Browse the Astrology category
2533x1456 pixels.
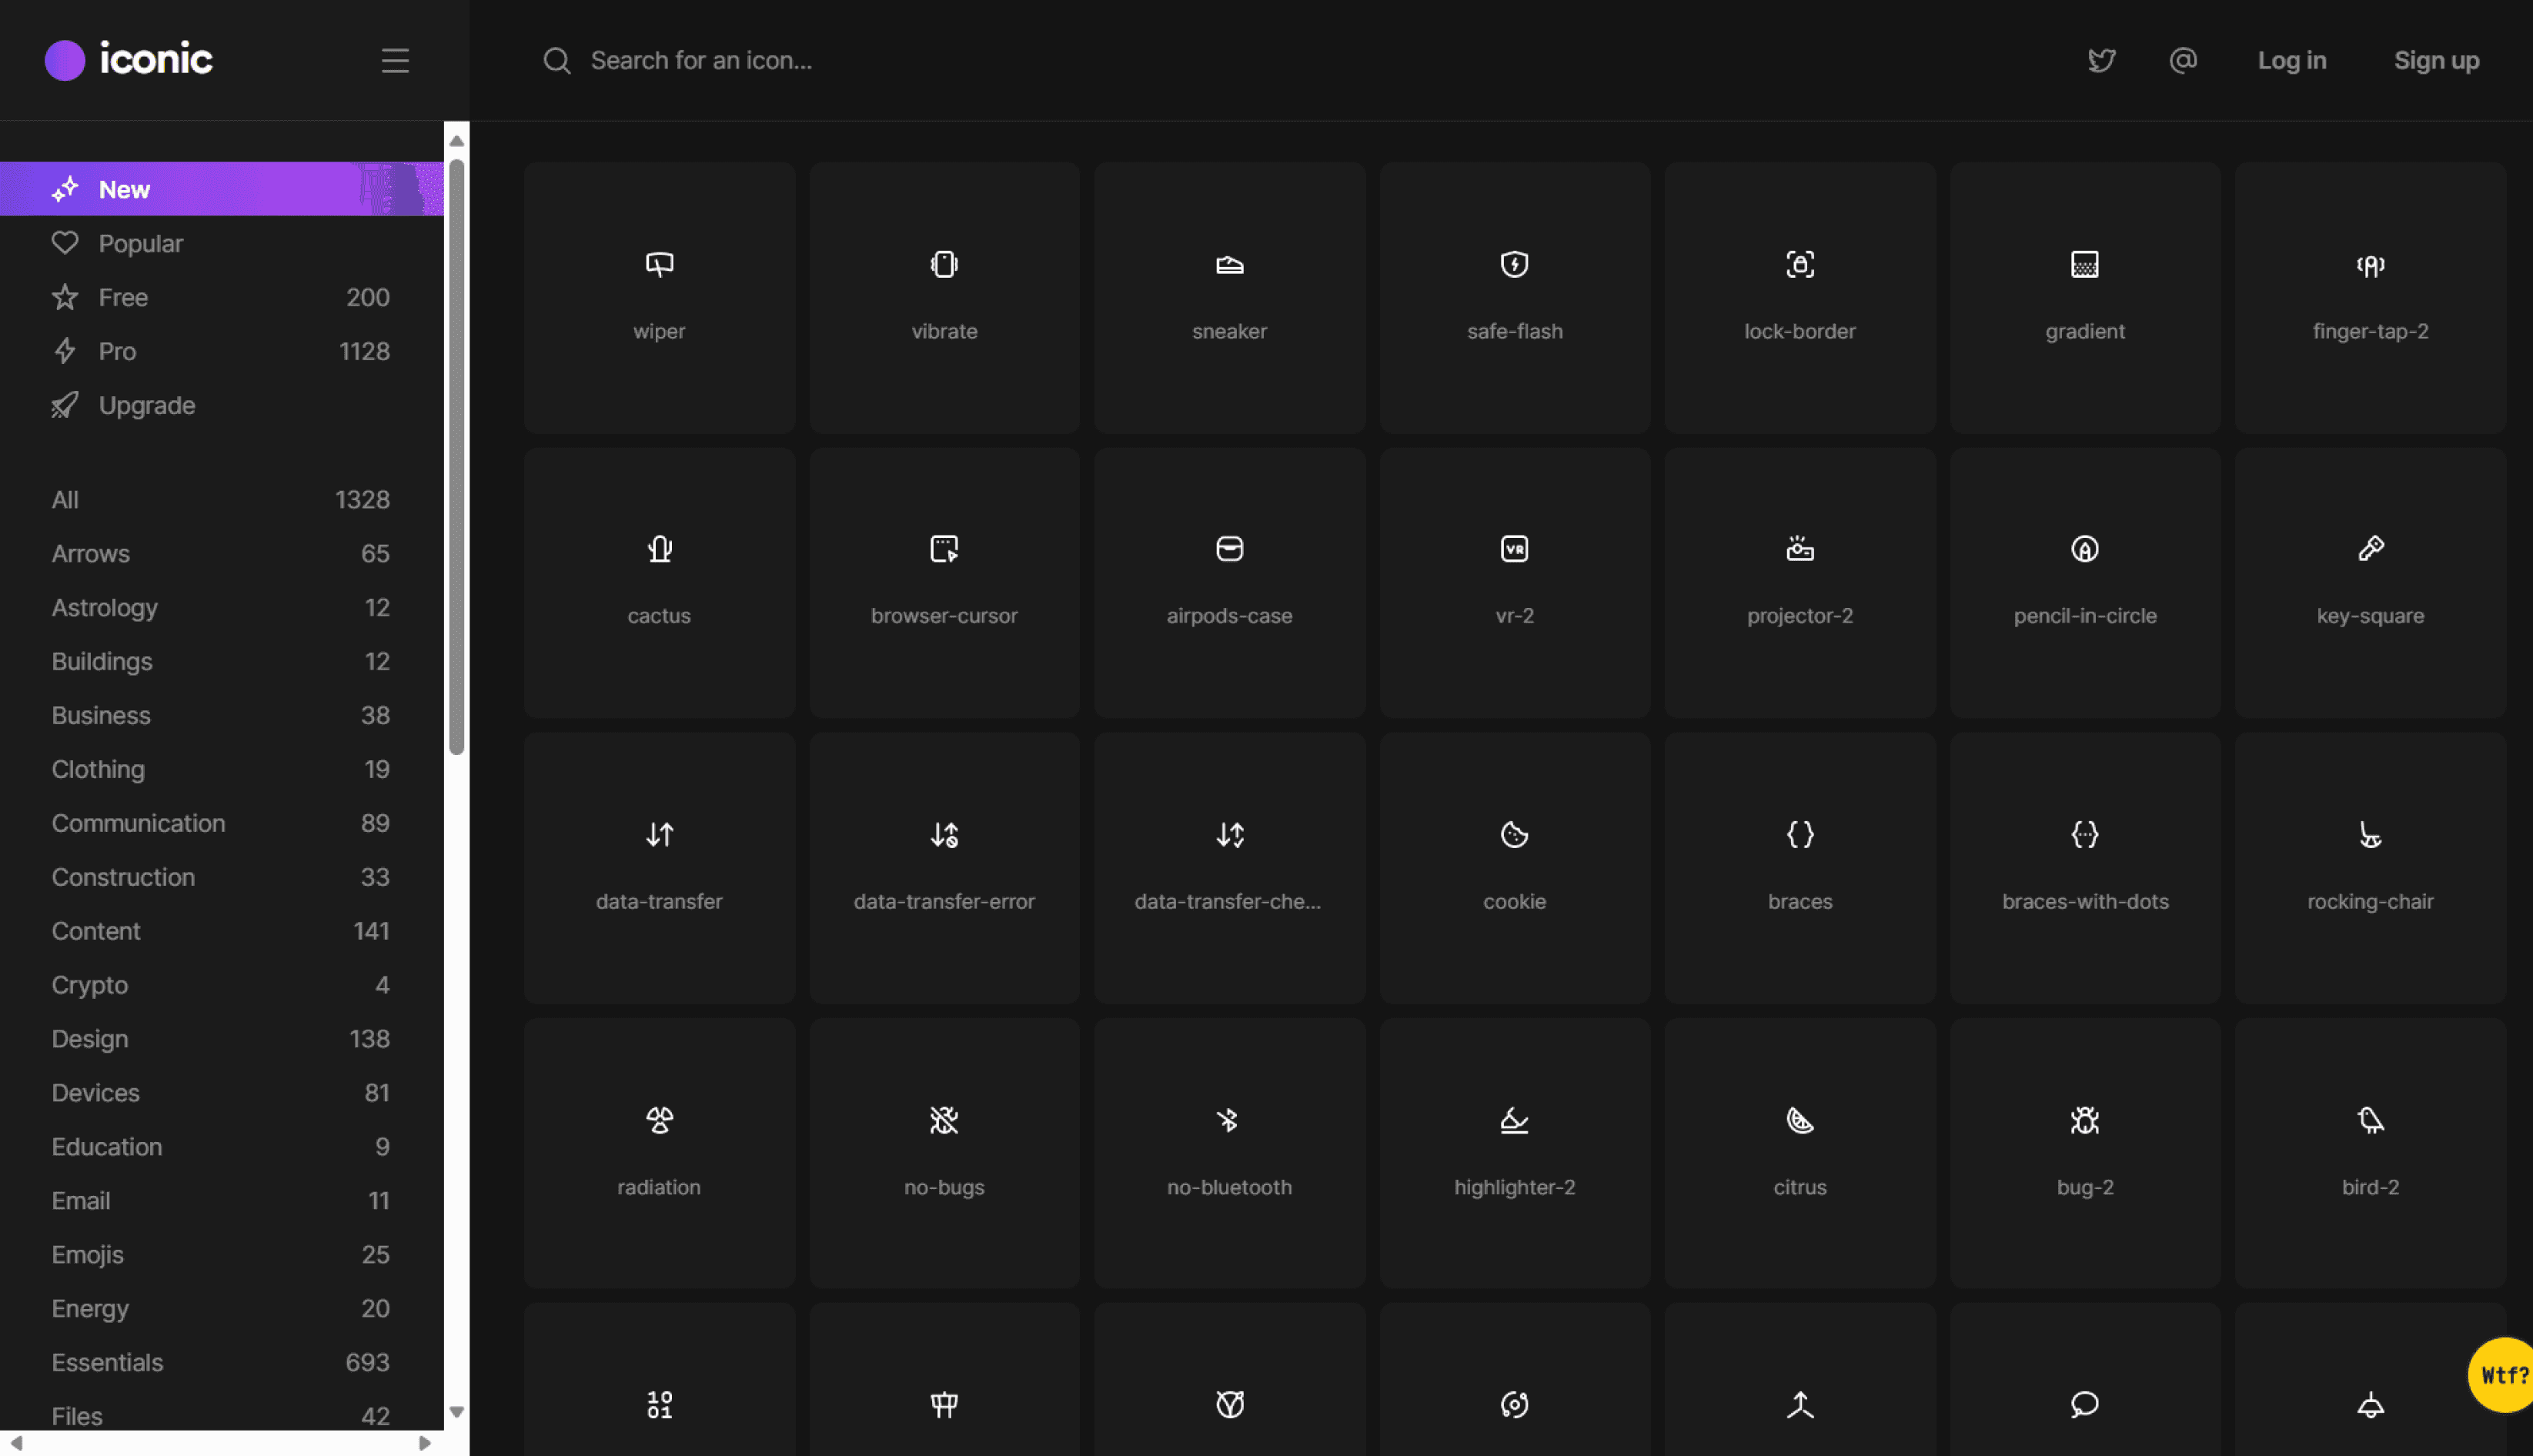(222, 607)
